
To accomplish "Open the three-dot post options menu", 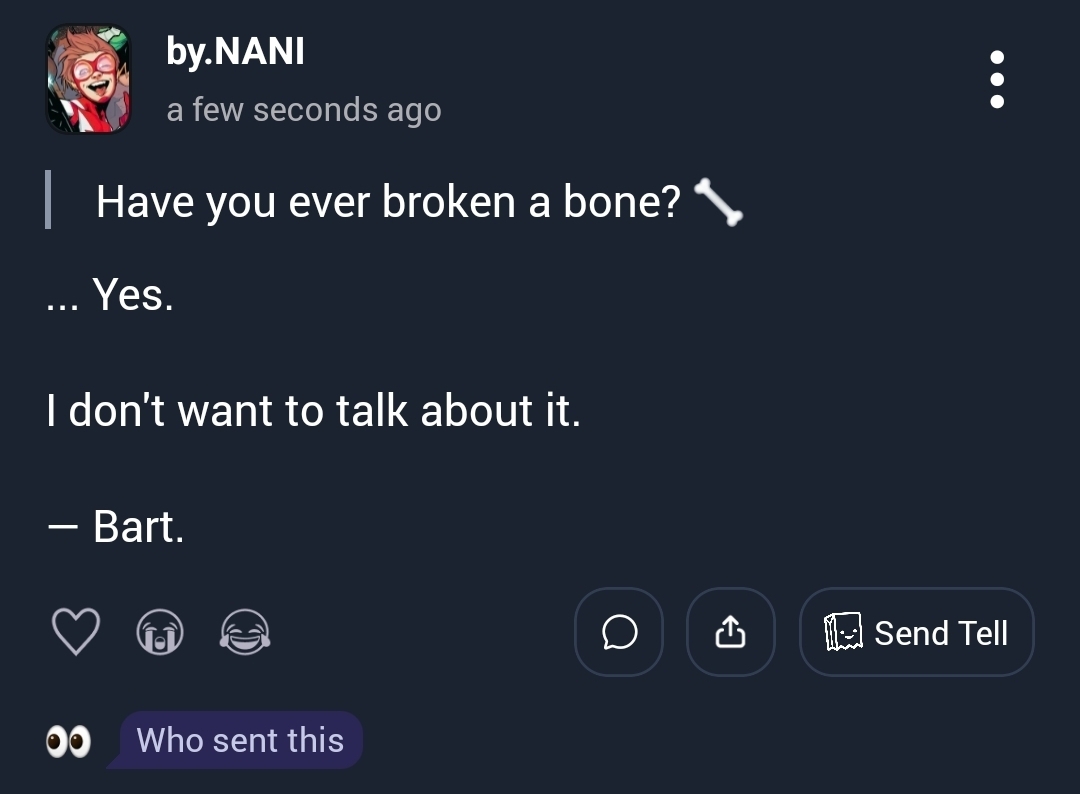I will click(996, 79).
